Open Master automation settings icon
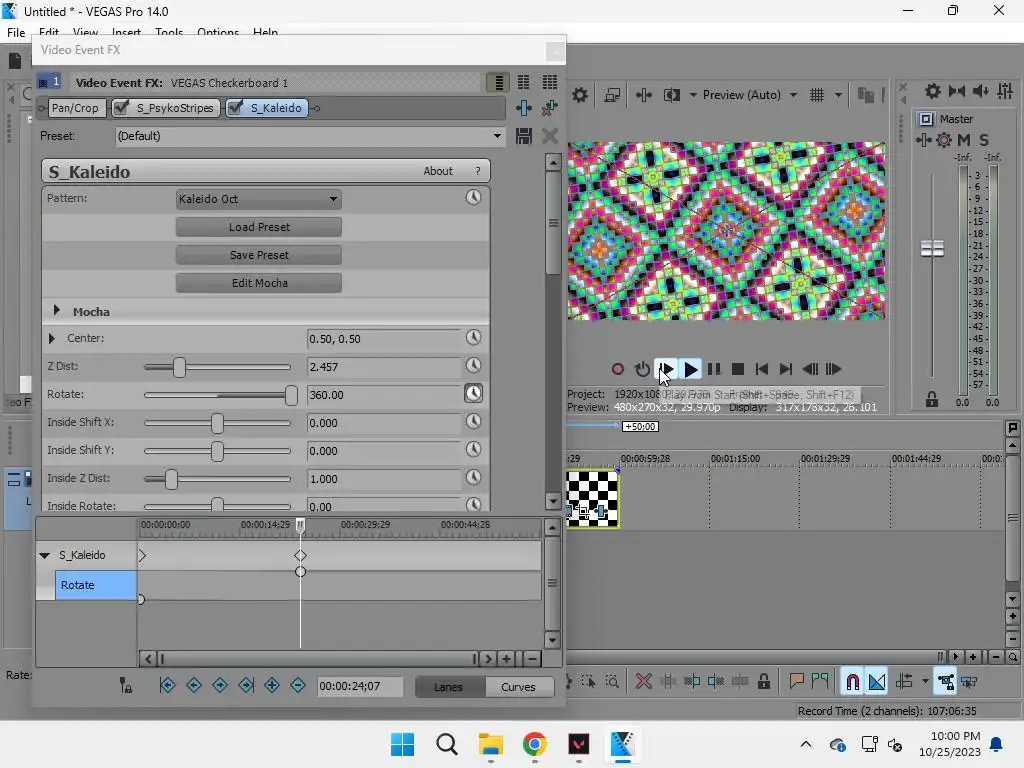Image resolution: width=1024 pixels, height=768 pixels. 944,140
